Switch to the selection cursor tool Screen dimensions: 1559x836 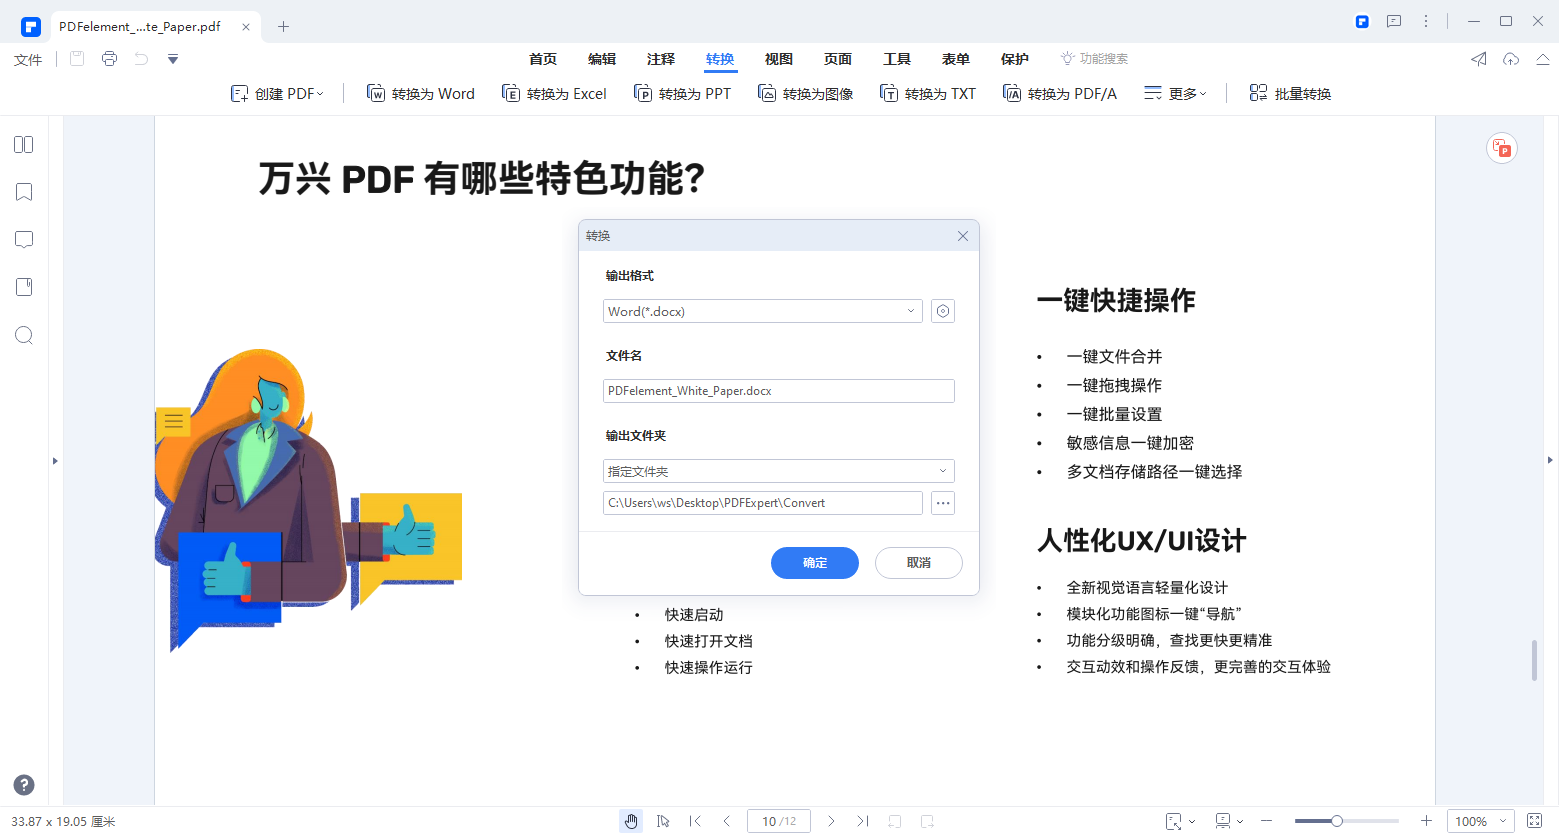tap(663, 820)
